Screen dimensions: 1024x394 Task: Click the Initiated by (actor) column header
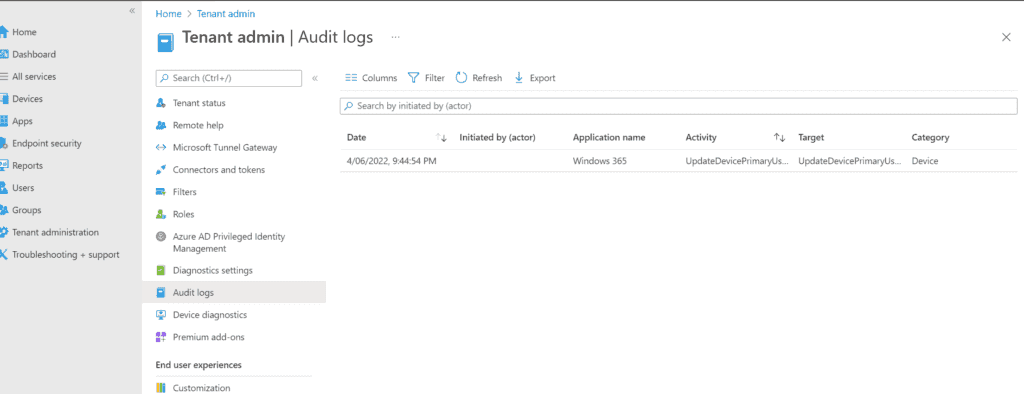tap(498, 138)
